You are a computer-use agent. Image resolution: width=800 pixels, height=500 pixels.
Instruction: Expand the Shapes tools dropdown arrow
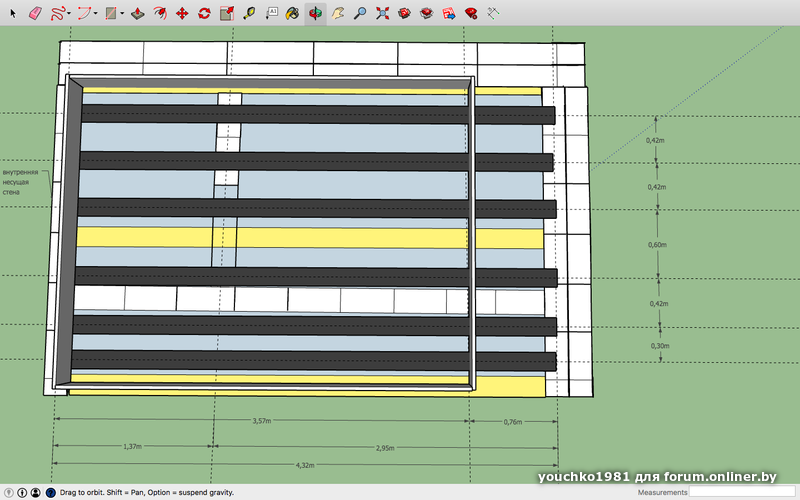click(x=121, y=14)
